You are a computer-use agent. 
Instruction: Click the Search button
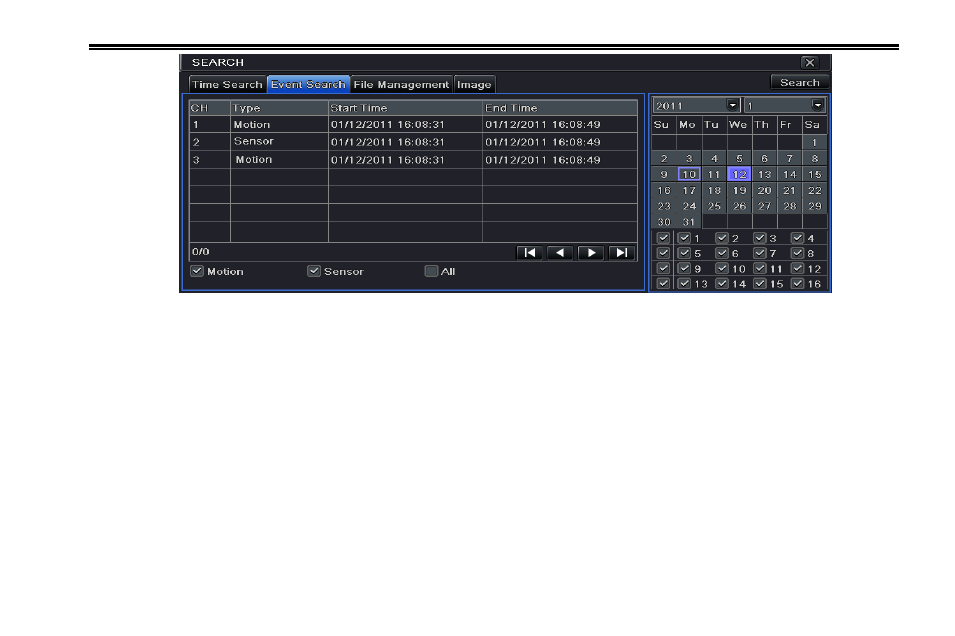pos(800,82)
